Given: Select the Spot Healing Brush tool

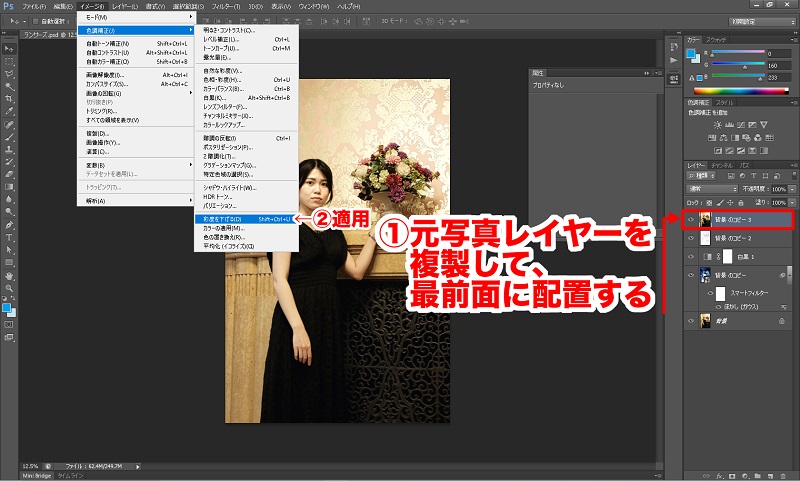Looking at the screenshot, I should pyautogui.click(x=9, y=125).
